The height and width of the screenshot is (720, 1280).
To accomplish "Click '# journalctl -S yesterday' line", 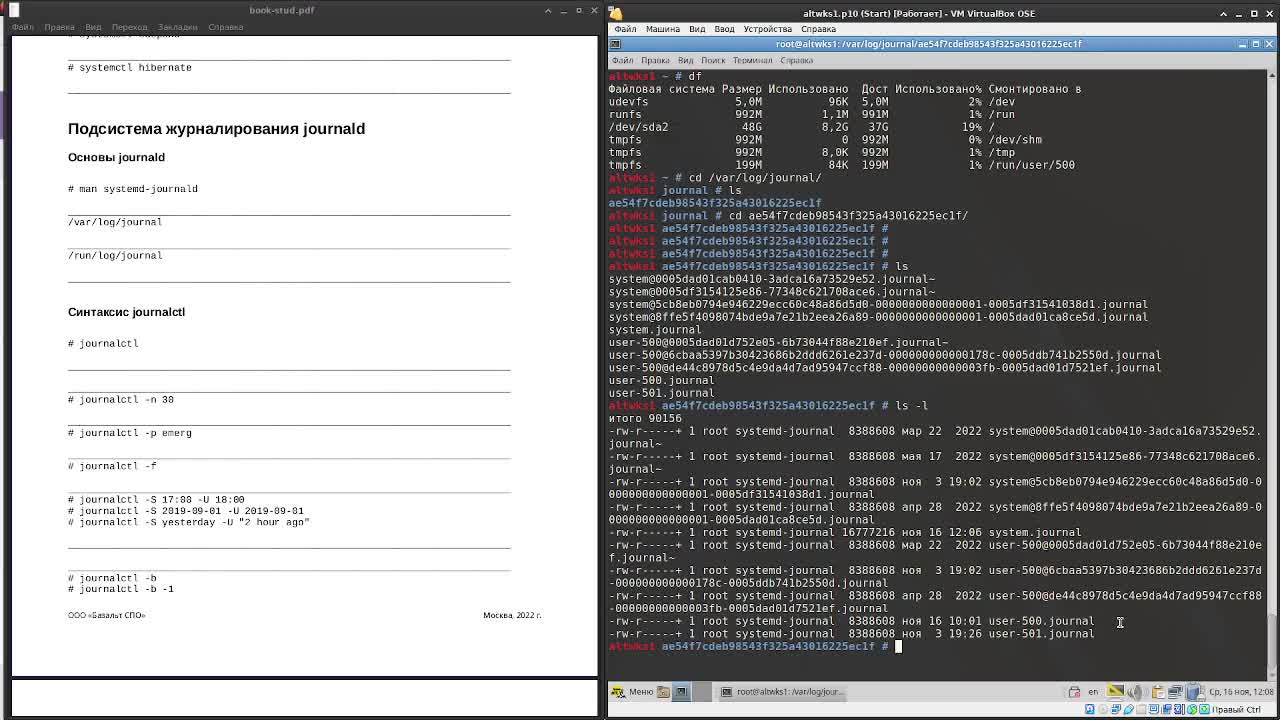I will [189, 522].
